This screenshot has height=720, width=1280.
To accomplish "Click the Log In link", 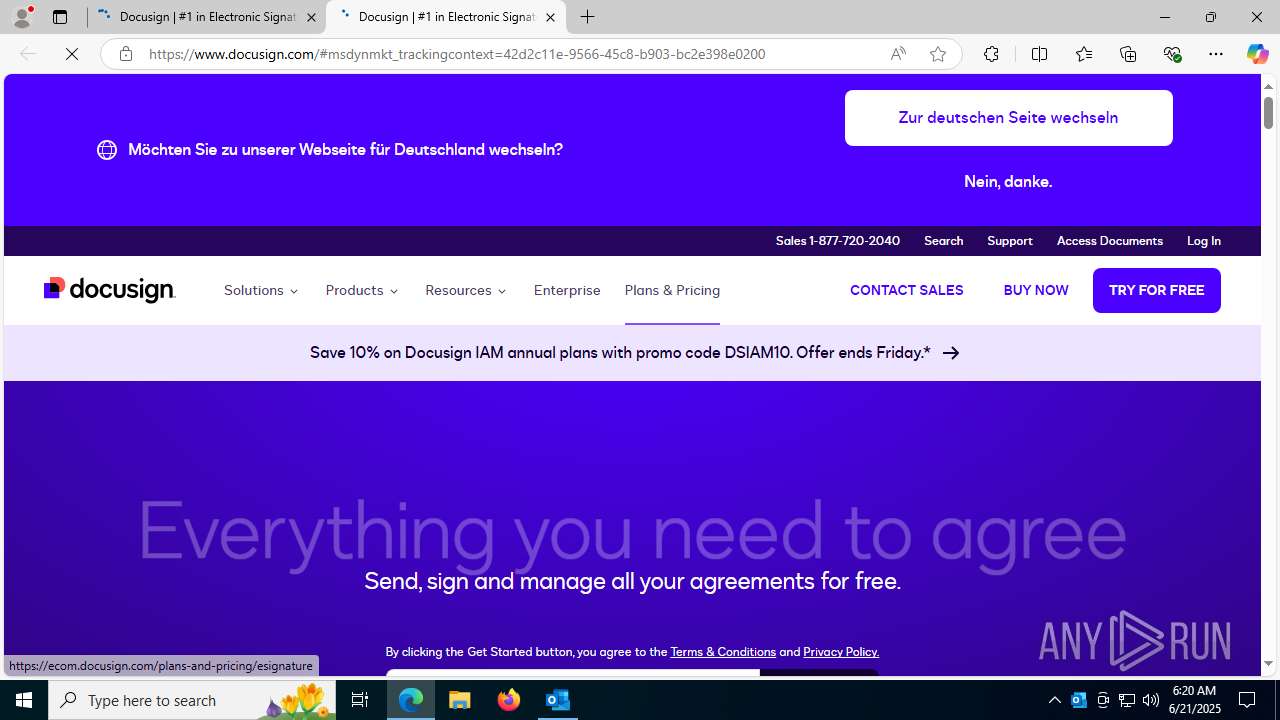I will pyautogui.click(x=1203, y=241).
